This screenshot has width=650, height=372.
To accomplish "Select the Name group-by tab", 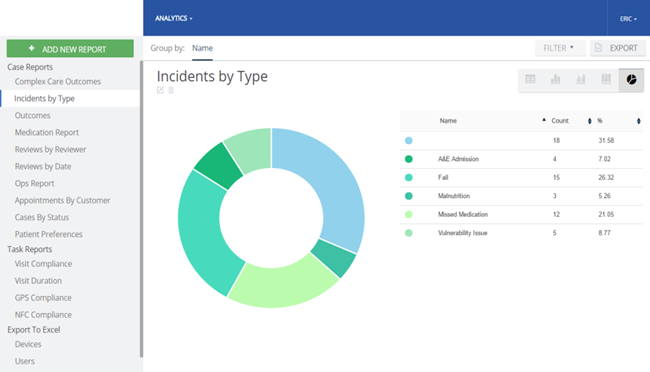I will (202, 48).
